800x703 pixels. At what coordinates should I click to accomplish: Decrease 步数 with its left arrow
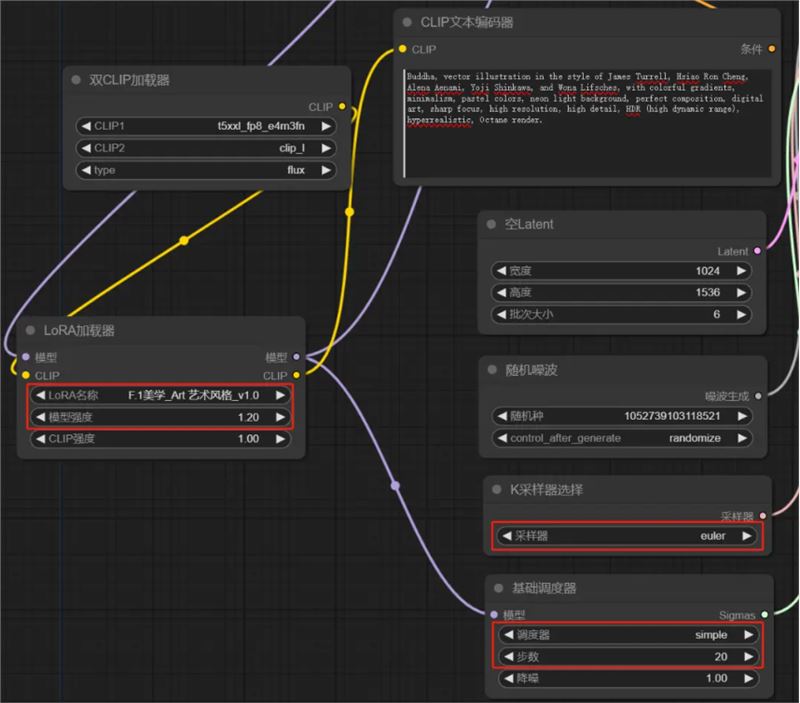pyautogui.click(x=509, y=657)
